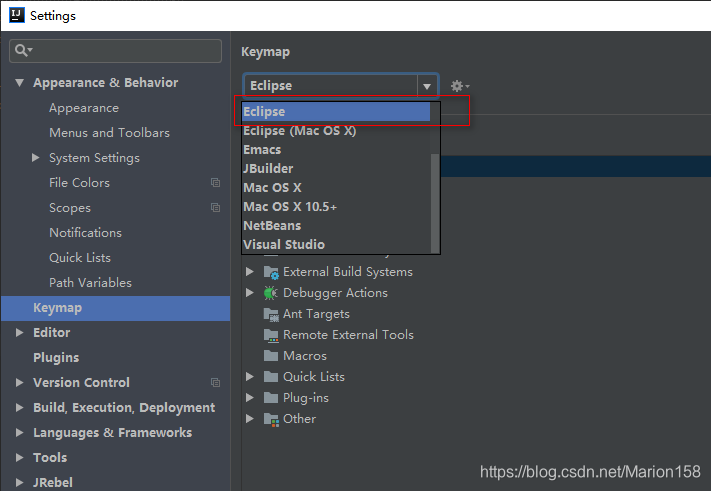This screenshot has height=491, width=711.
Task: Select the Ant Targets keymap row
Action: pos(316,314)
